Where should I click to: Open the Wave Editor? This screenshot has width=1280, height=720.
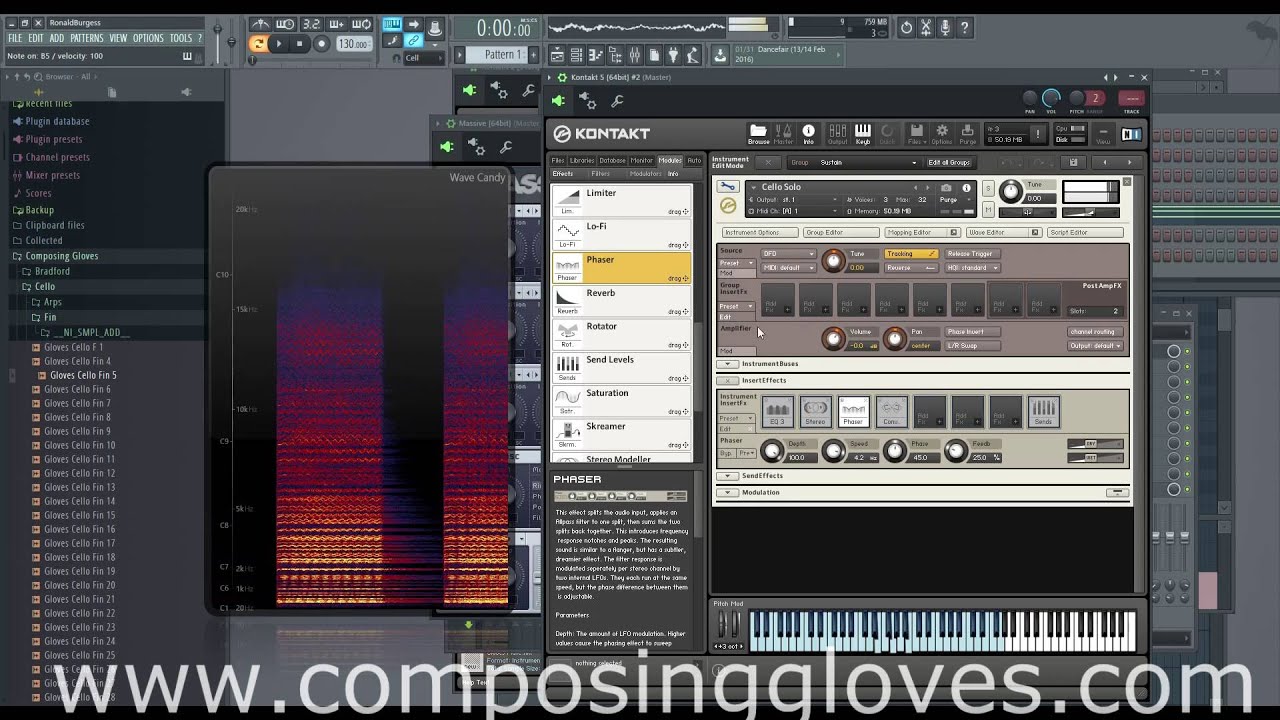1002,233
